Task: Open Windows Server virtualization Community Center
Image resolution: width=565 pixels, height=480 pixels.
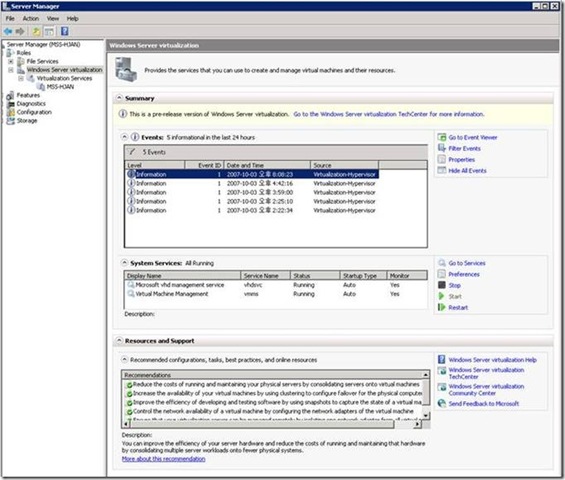Action: (x=486, y=390)
